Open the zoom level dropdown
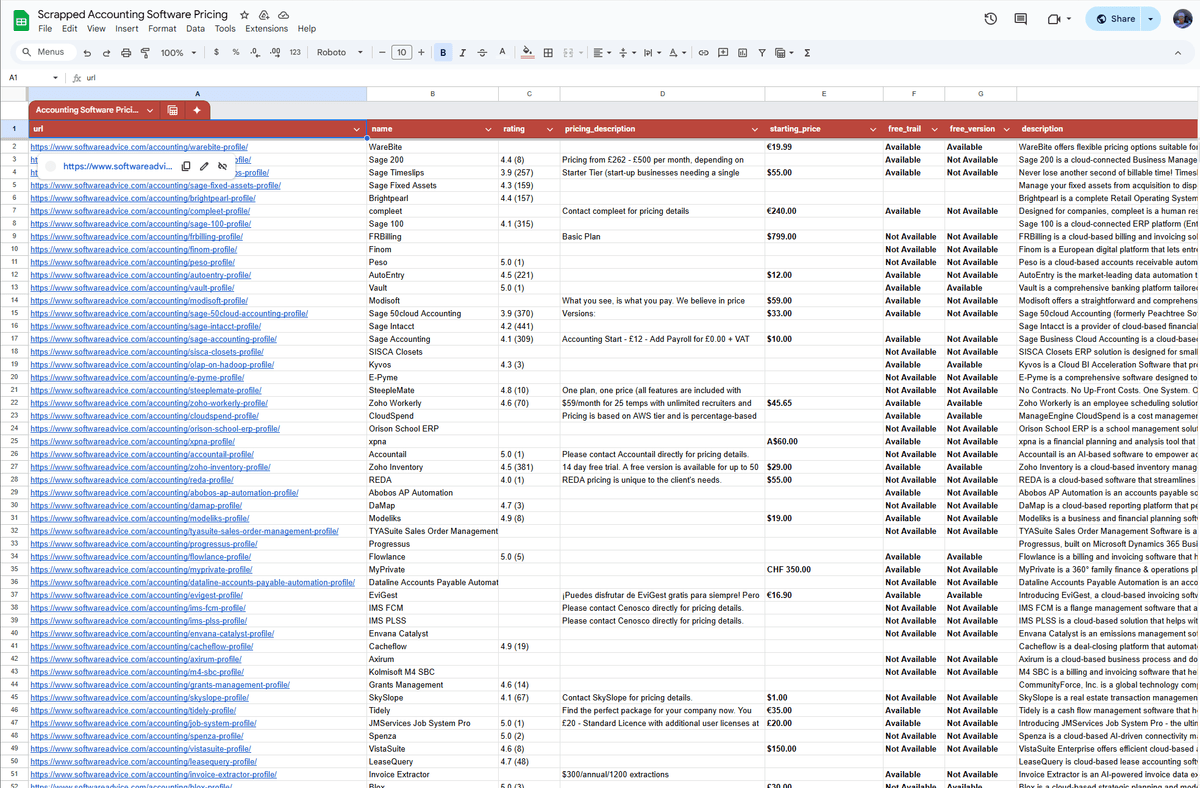The image size is (1200, 788). tap(179, 52)
